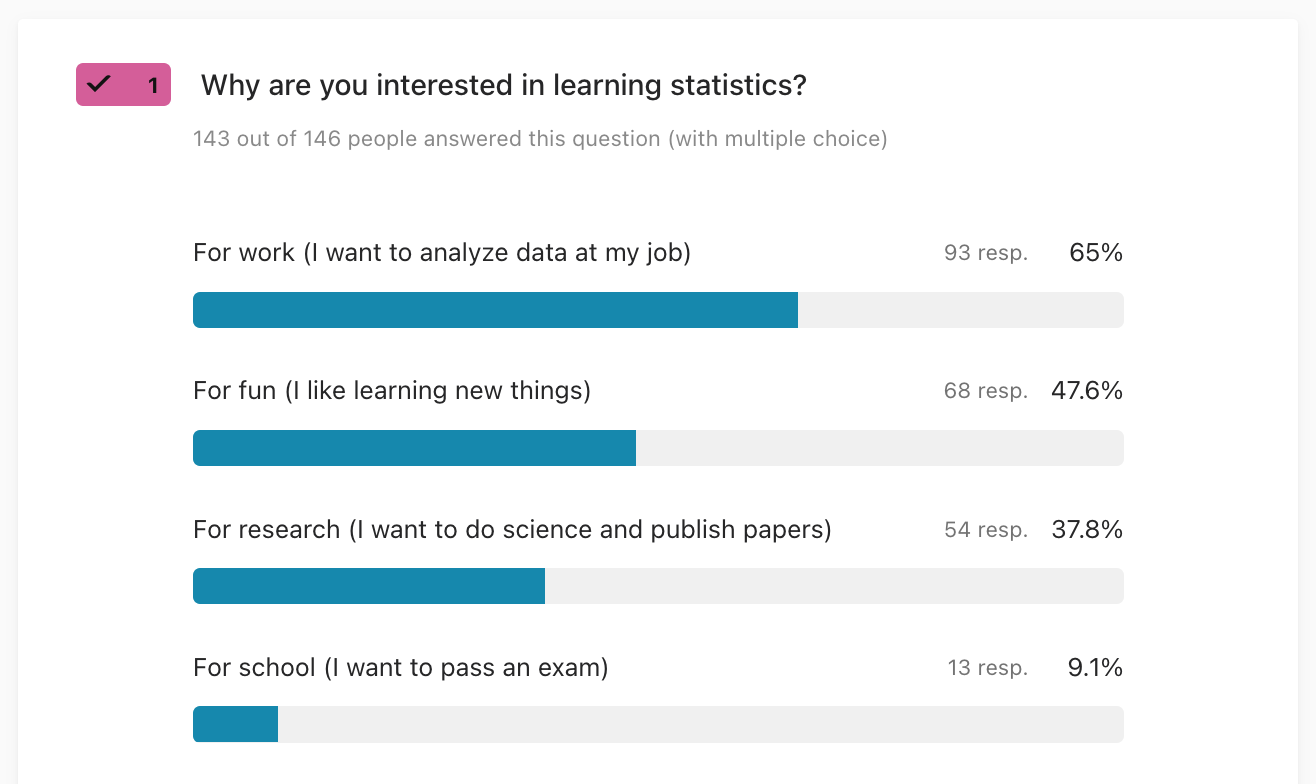Image resolution: width=1316 pixels, height=784 pixels.
Task: Click the 37.8% percentage value
Action: (1087, 530)
